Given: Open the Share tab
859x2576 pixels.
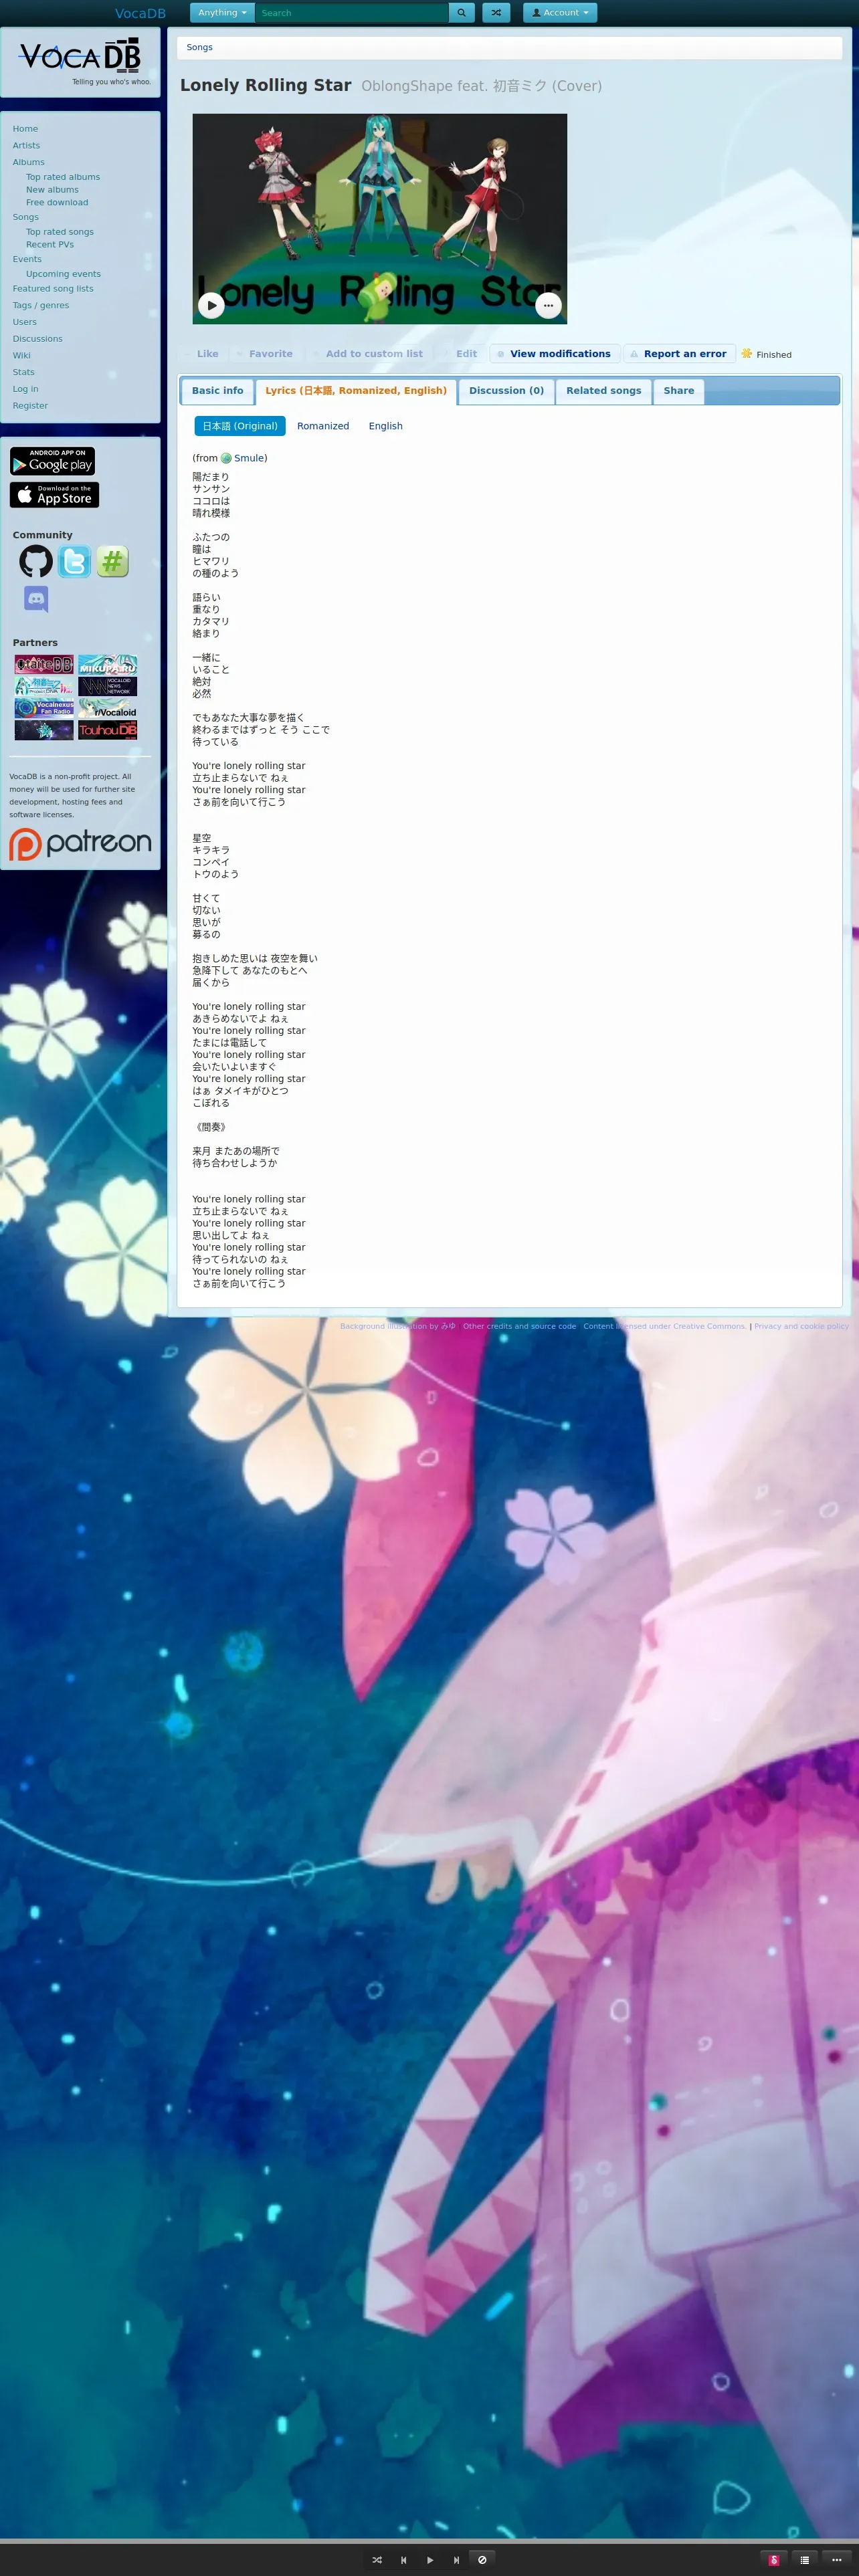Looking at the screenshot, I should (x=679, y=391).
